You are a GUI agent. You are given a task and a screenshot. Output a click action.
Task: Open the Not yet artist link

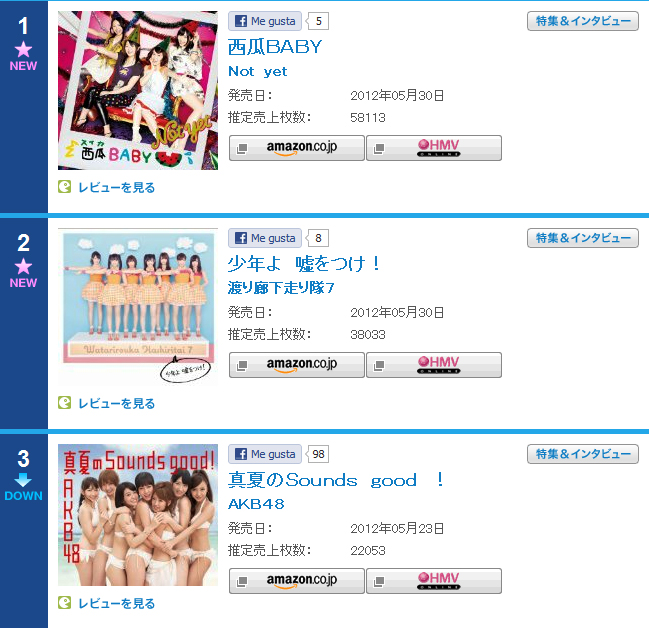coord(257,71)
